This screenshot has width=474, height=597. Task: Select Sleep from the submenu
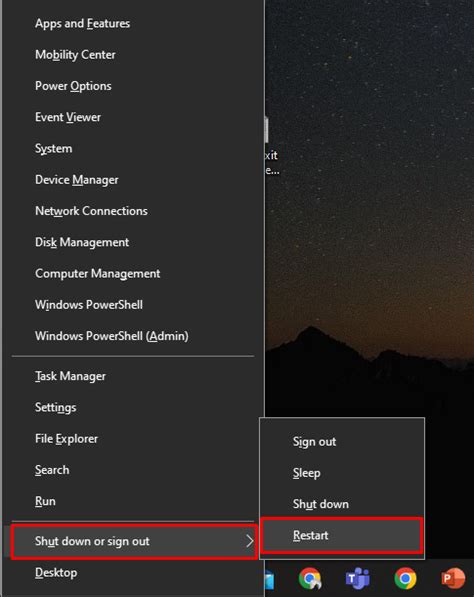(342, 472)
